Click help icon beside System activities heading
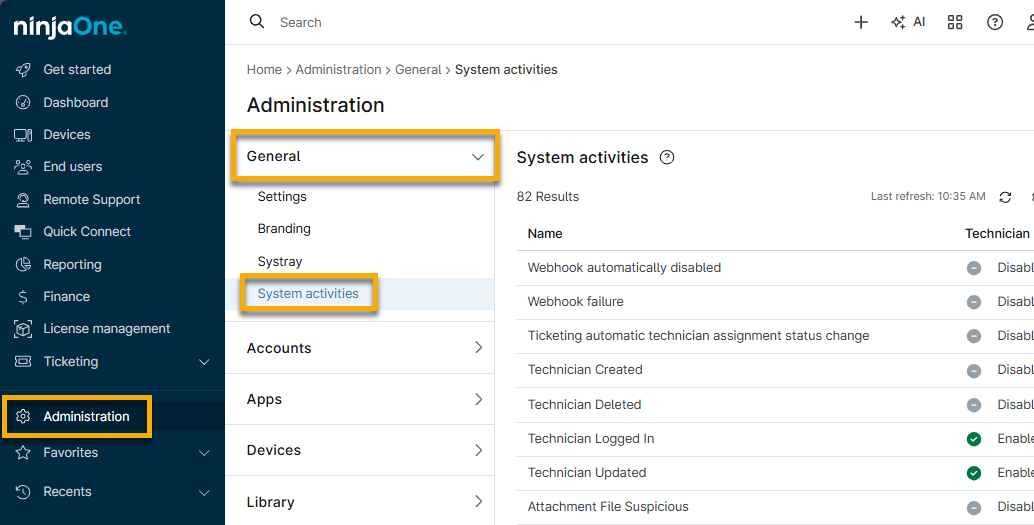Screen dimensions: 1034x525 coord(668,157)
